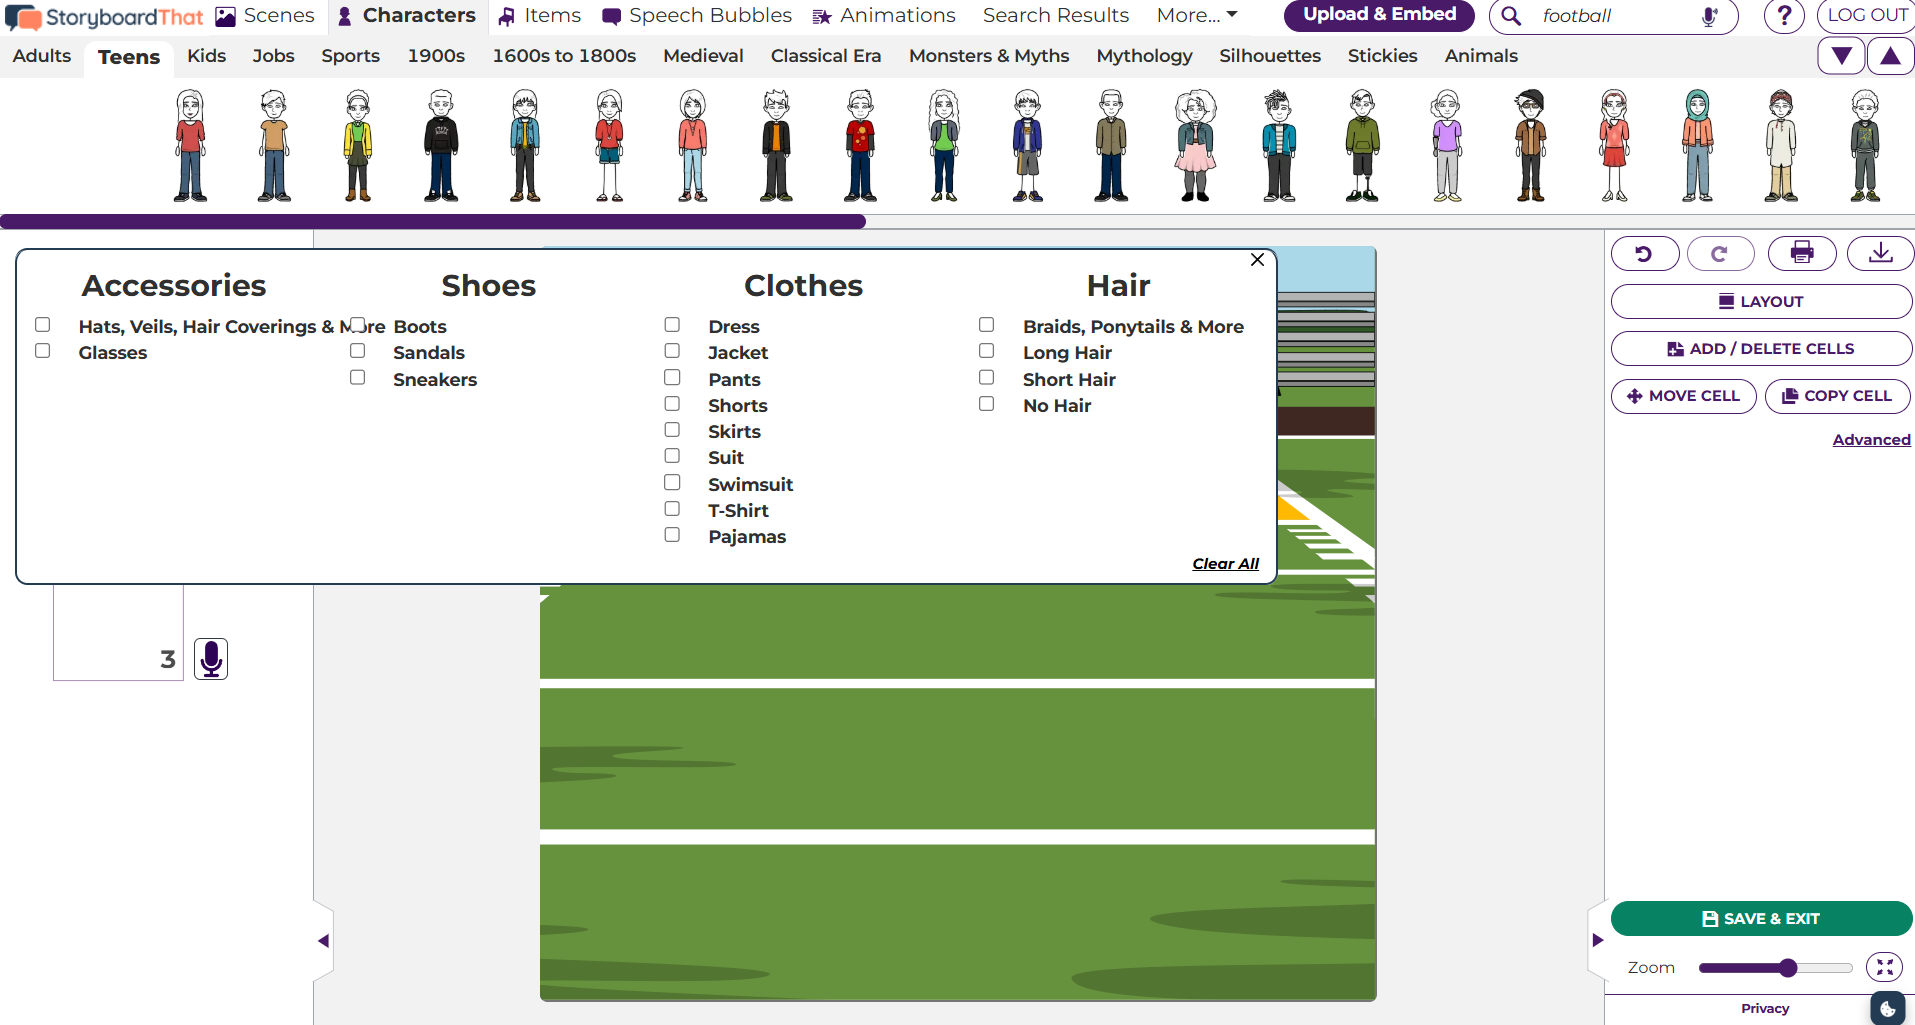This screenshot has width=1915, height=1025.
Task: Click the fullscreen zoom-fit icon
Action: 1884,967
